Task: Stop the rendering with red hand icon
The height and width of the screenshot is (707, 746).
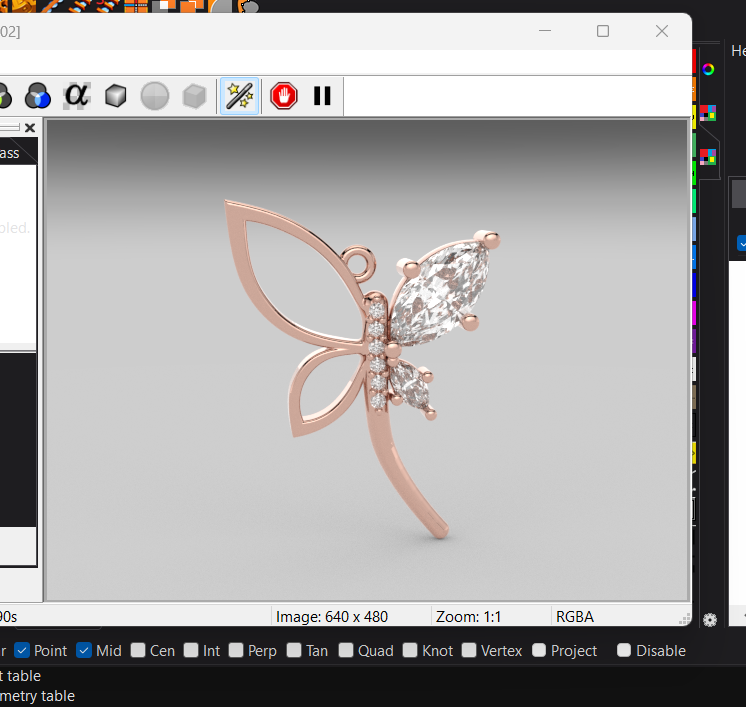Action: [284, 96]
